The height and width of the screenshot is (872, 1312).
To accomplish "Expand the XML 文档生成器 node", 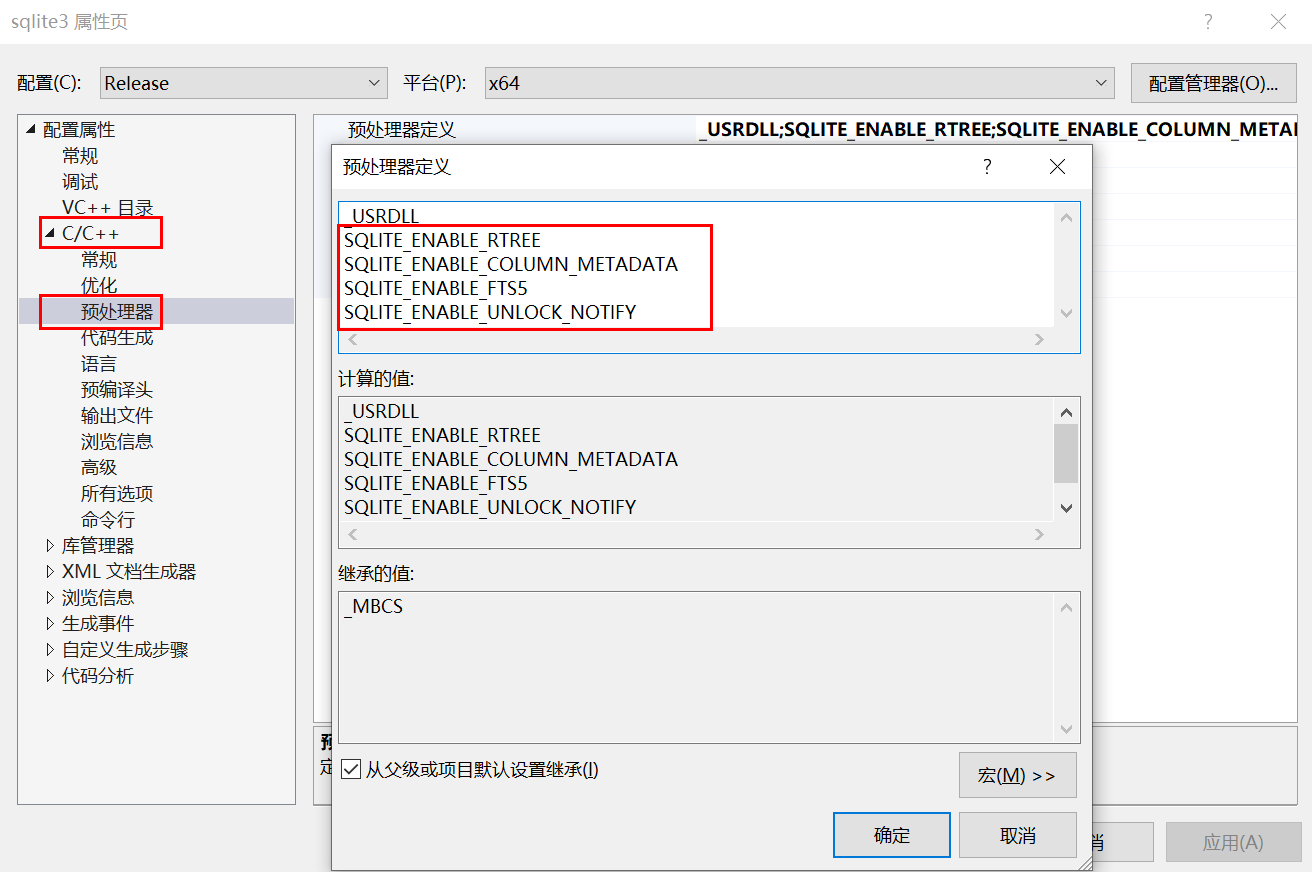I will (x=49, y=571).
